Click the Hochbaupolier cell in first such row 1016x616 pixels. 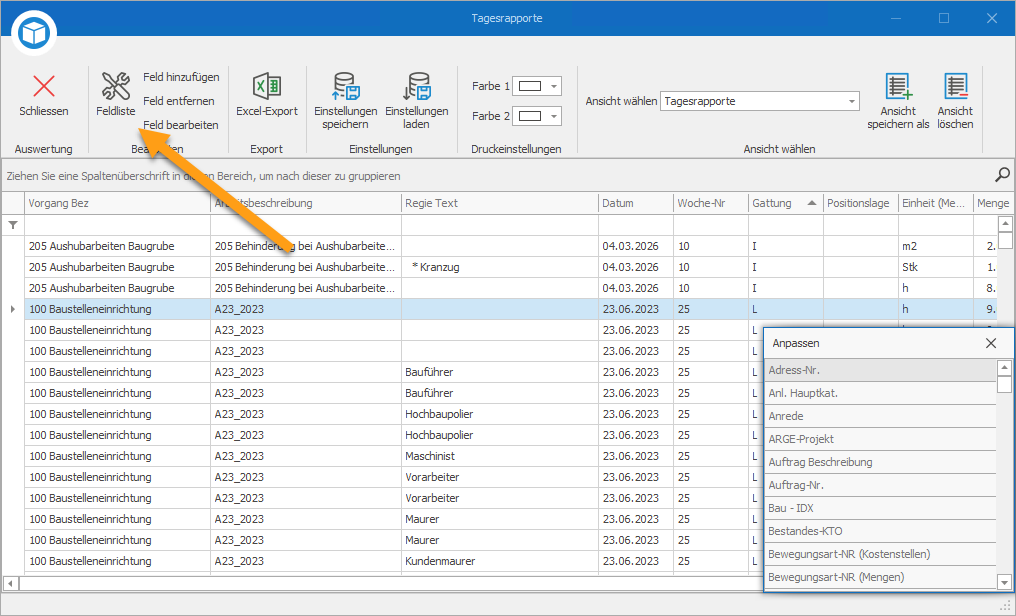click(499, 414)
